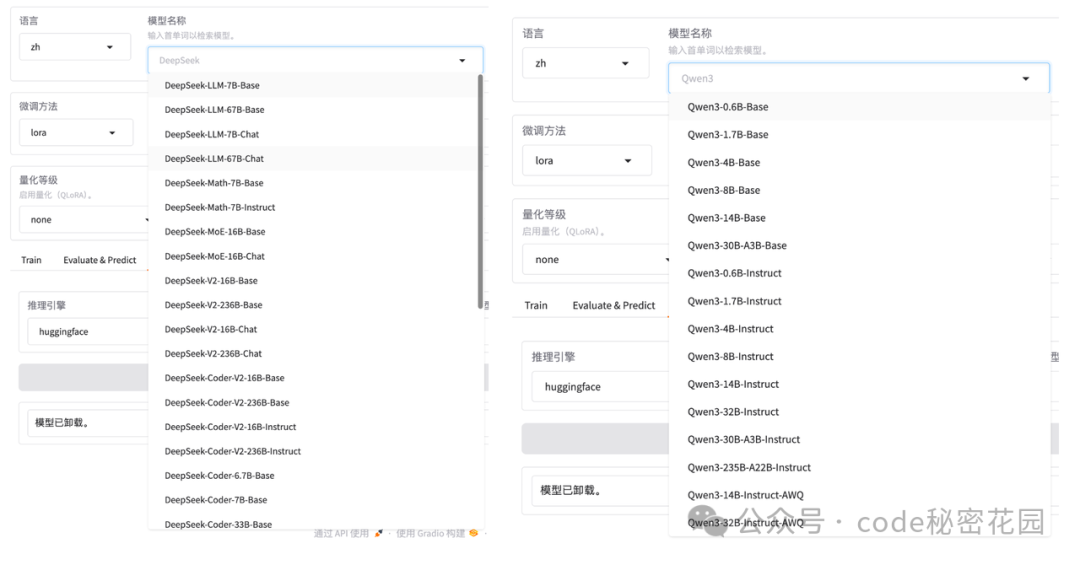This screenshot has width=1080, height=565.
Task: Select Qwen3-1.7B-Instruct model
Action: tap(859, 301)
